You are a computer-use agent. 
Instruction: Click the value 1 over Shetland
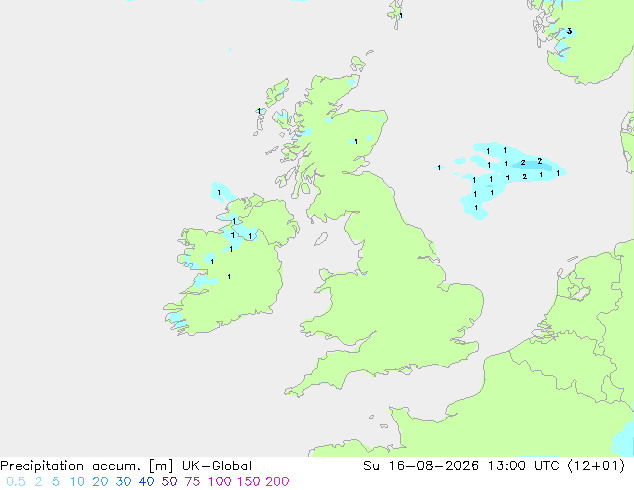[x=401, y=16]
